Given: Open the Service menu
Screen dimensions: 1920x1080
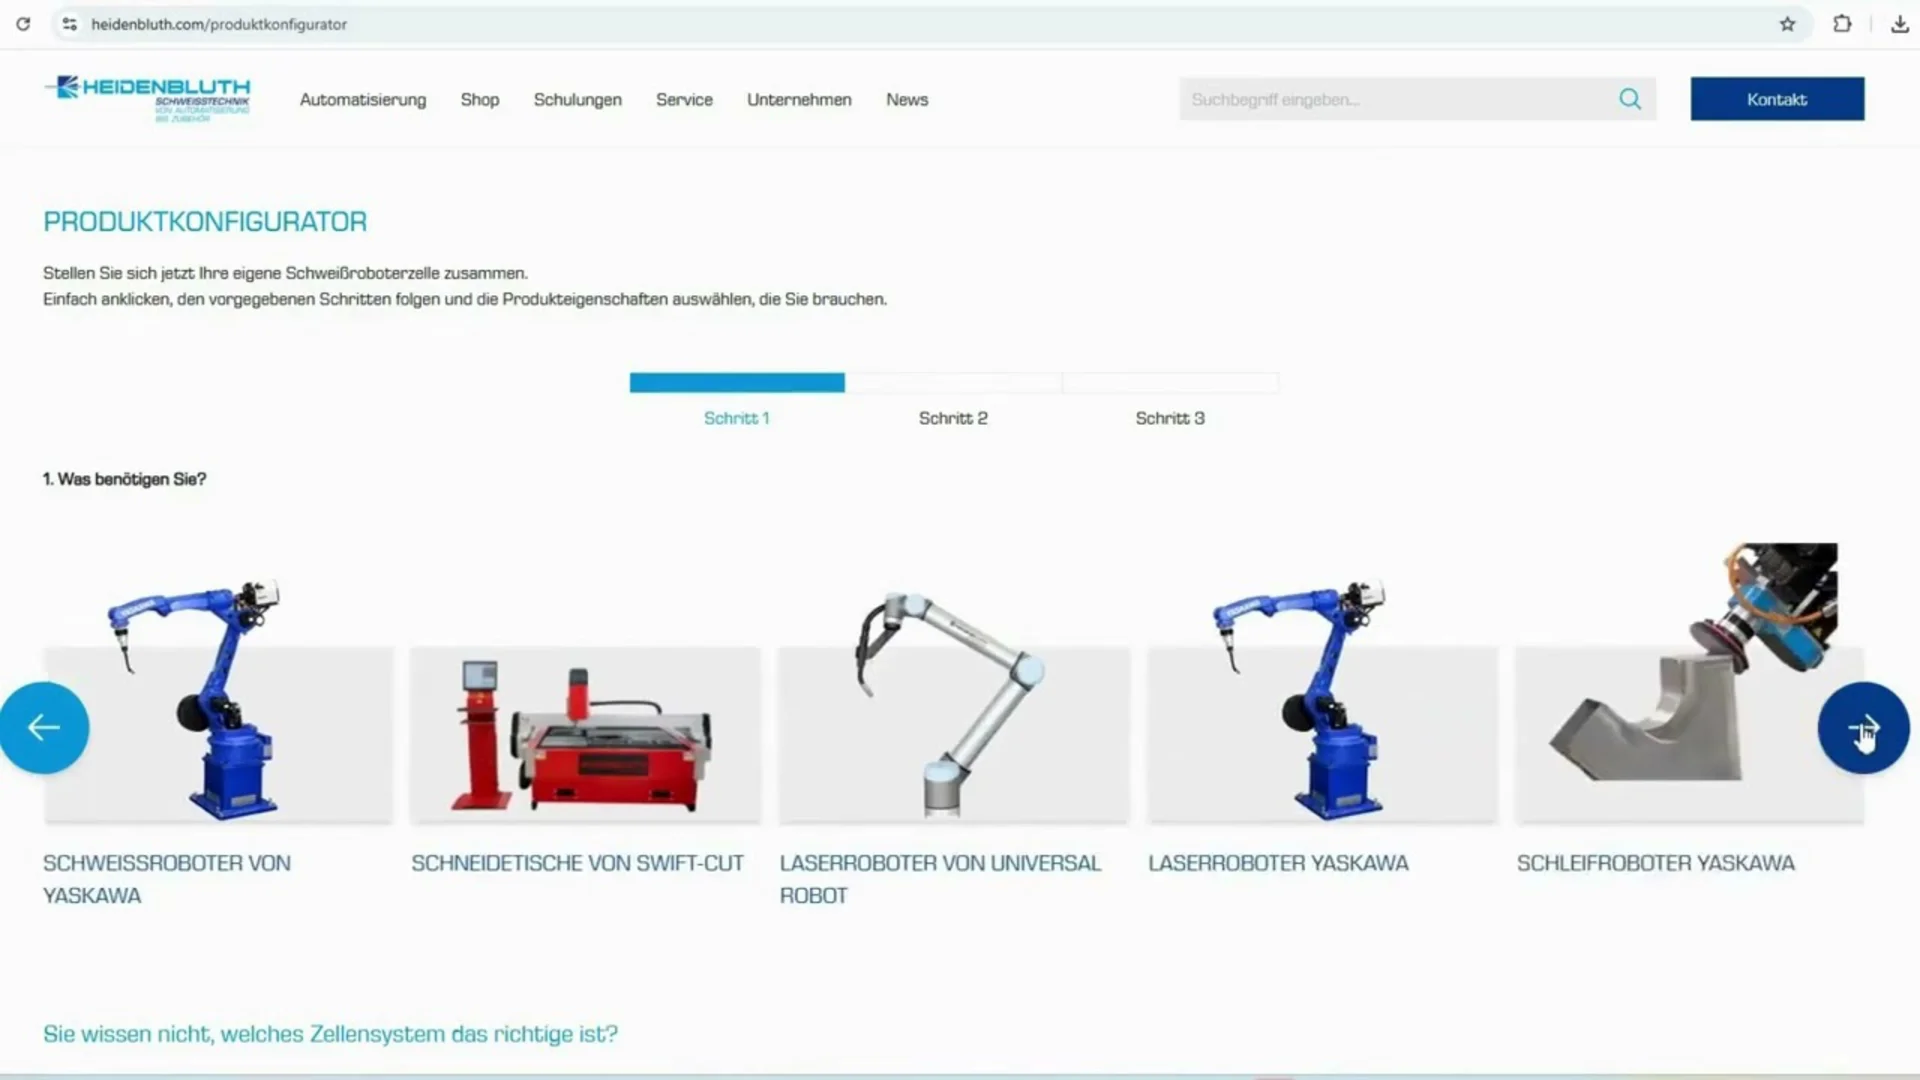Looking at the screenshot, I should pyautogui.click(x=684, y=99).
